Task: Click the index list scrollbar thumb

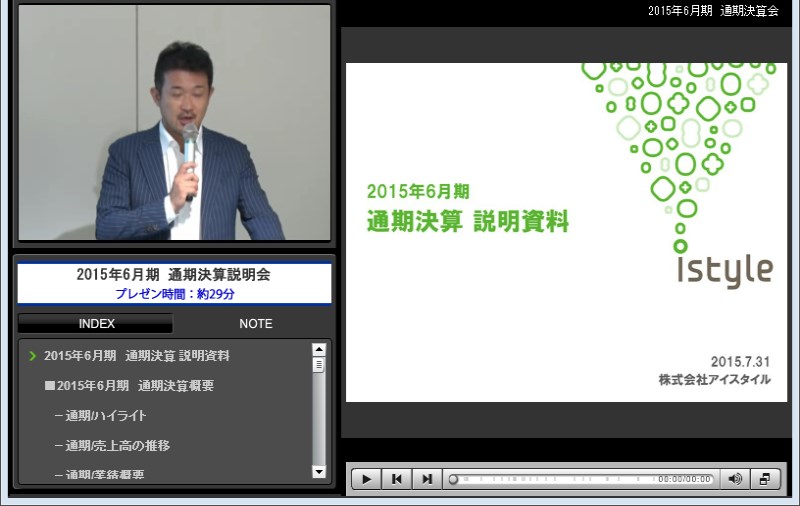Action: pyautogui.click(x=319, y=365)
